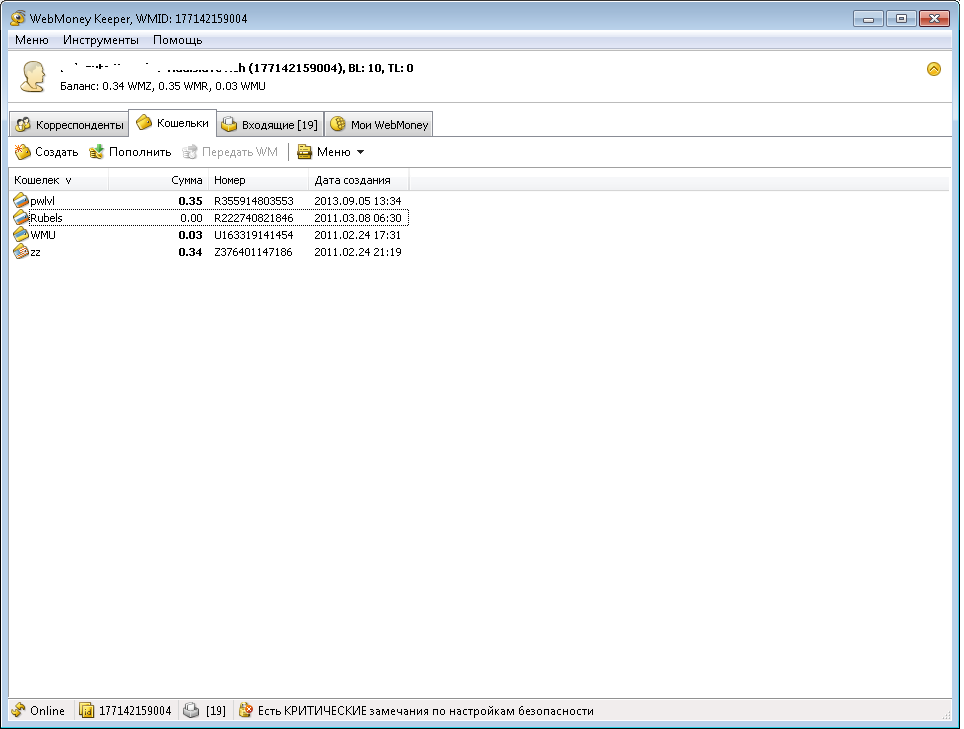Maximize the WebMoney Keeper window
Image resolution: width=964 pixels, height=729 pixels.
[901, 19]
